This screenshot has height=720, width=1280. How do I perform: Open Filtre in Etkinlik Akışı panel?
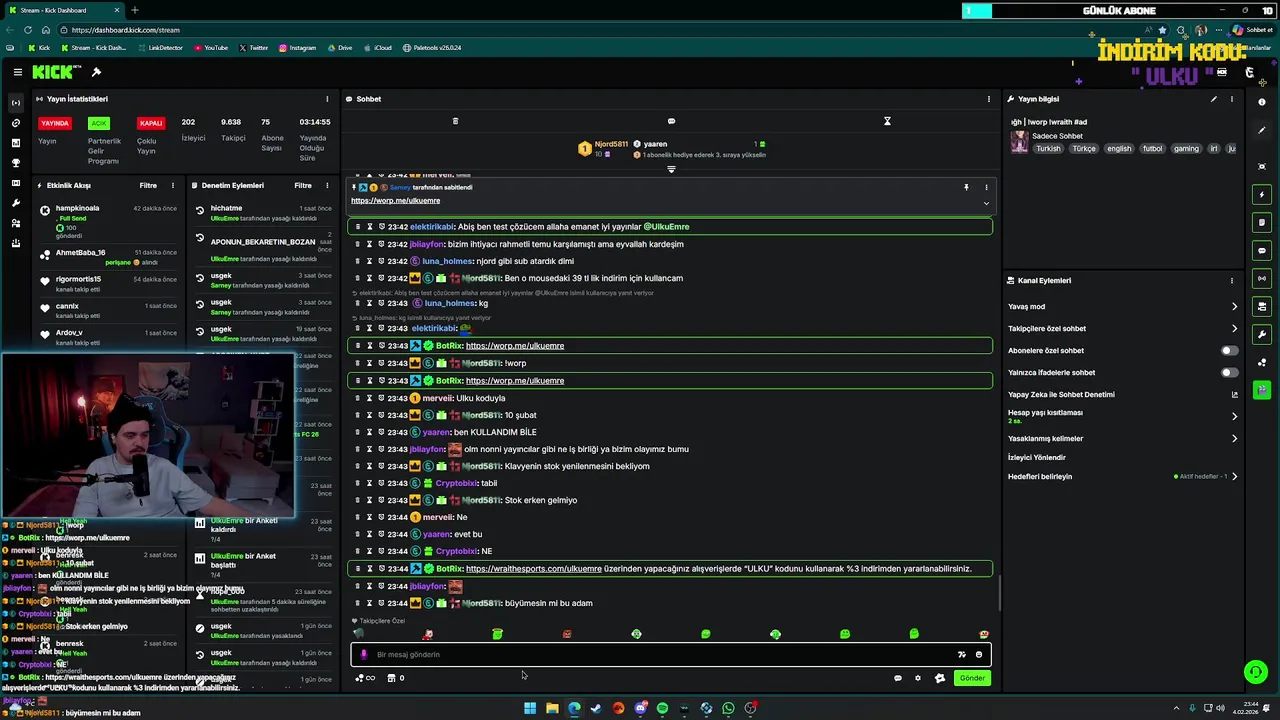[x=148, y=185]
